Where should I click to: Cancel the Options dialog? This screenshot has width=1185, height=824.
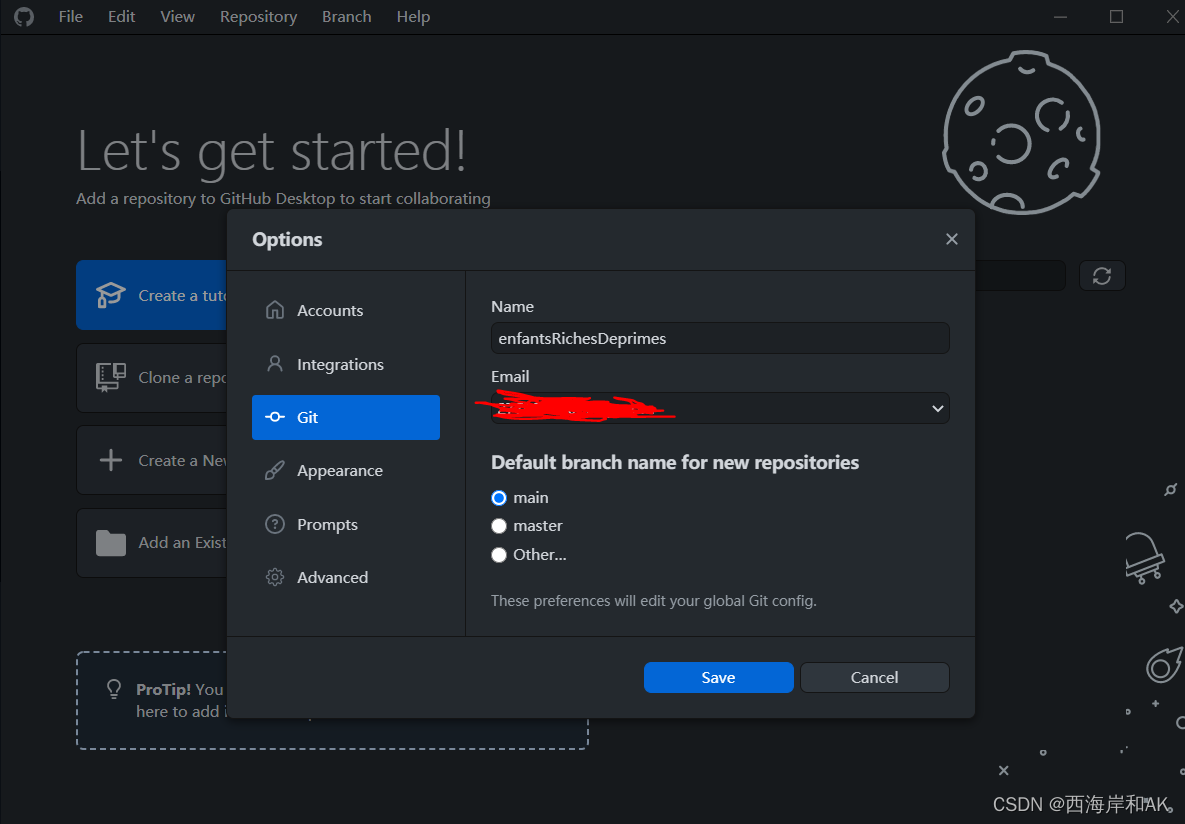tap(874, 677)
